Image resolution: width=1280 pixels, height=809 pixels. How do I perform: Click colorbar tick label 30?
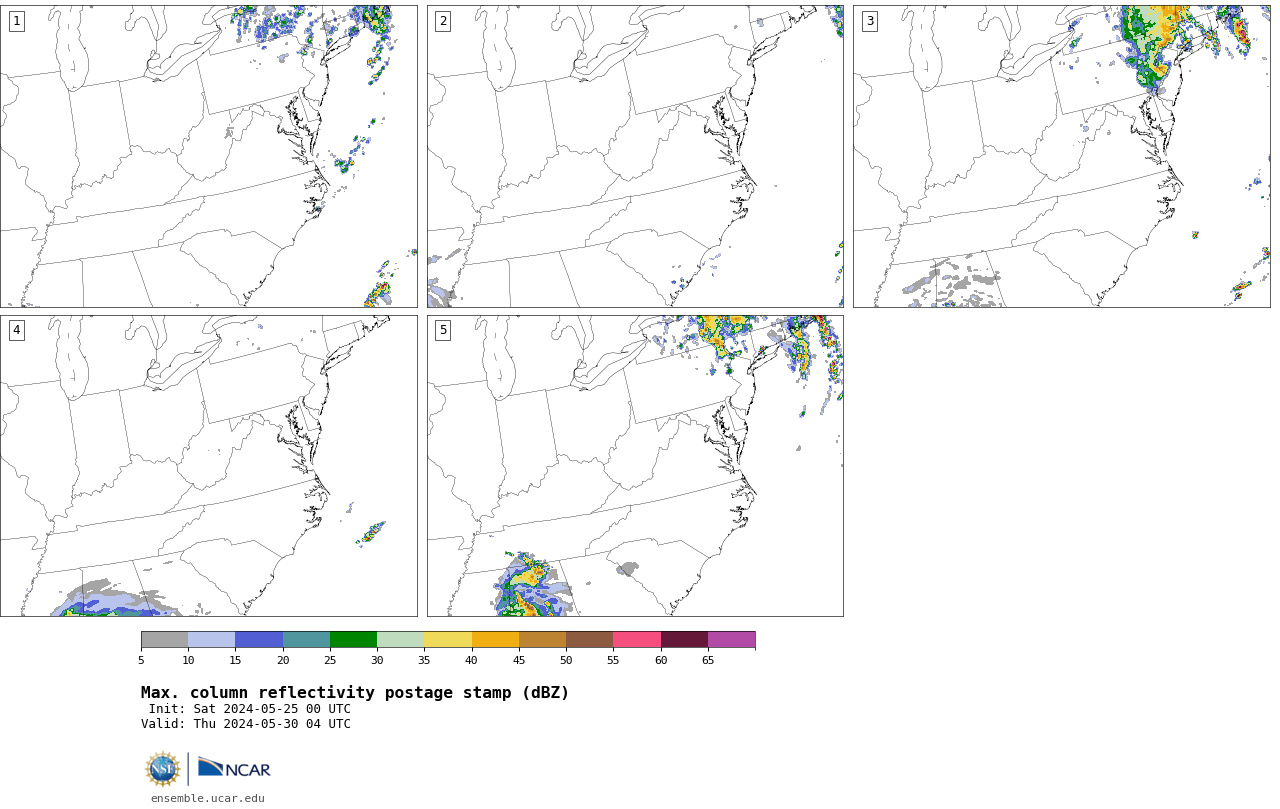377,660
